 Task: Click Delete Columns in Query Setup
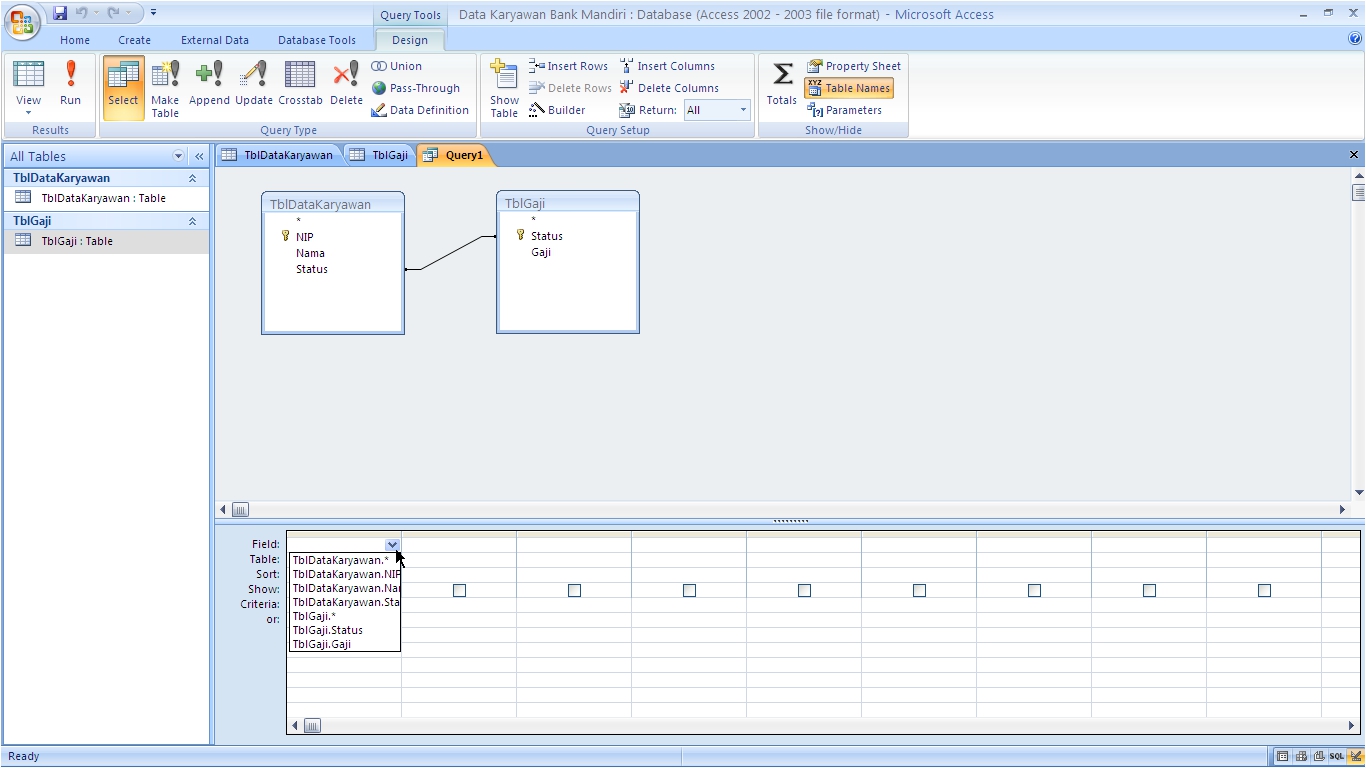point(669,88)
